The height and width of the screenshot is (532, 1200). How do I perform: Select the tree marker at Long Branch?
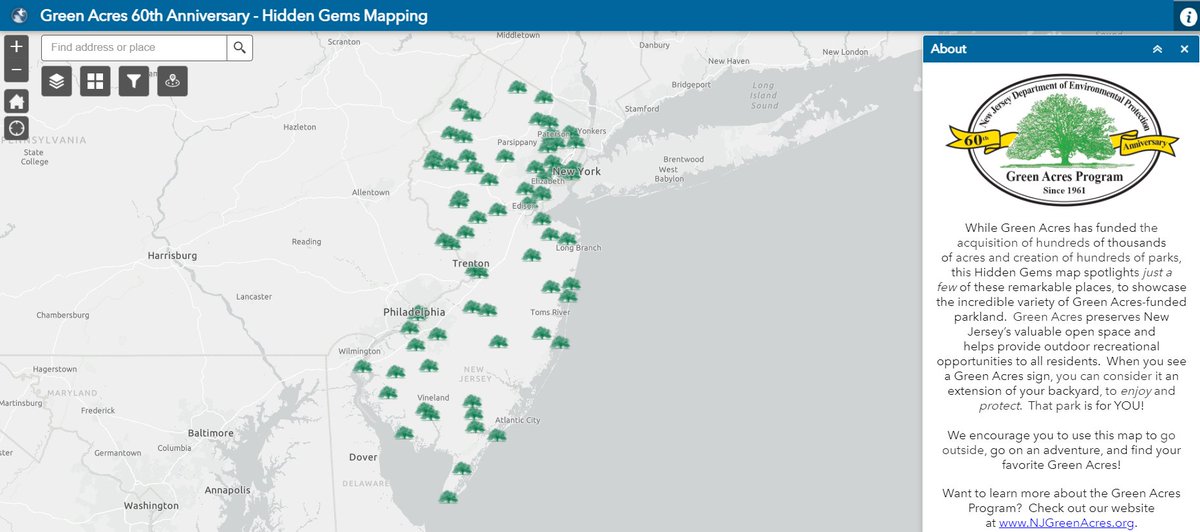point(567,240)
